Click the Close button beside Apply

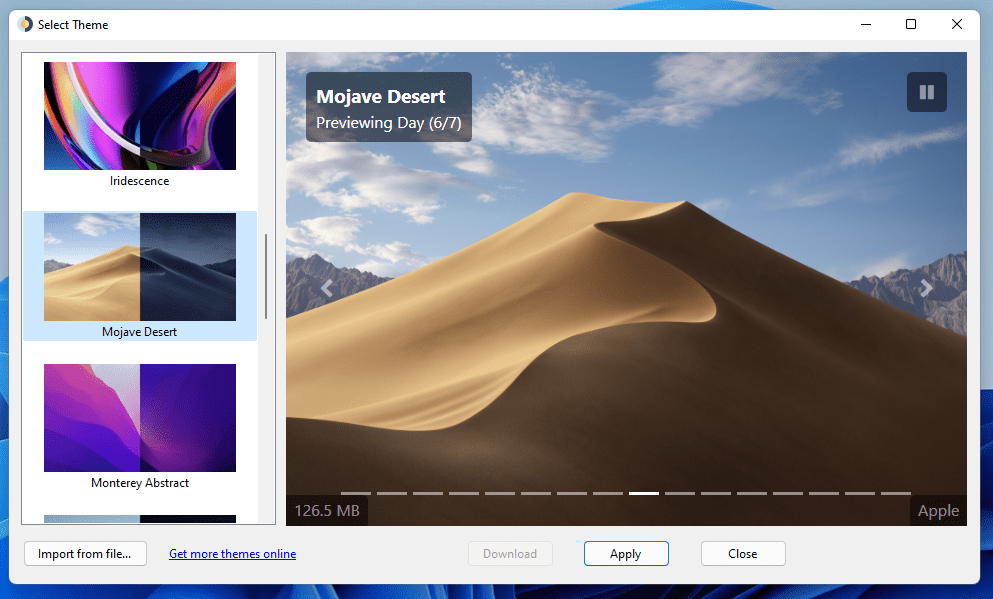click(x=743, y=553)
